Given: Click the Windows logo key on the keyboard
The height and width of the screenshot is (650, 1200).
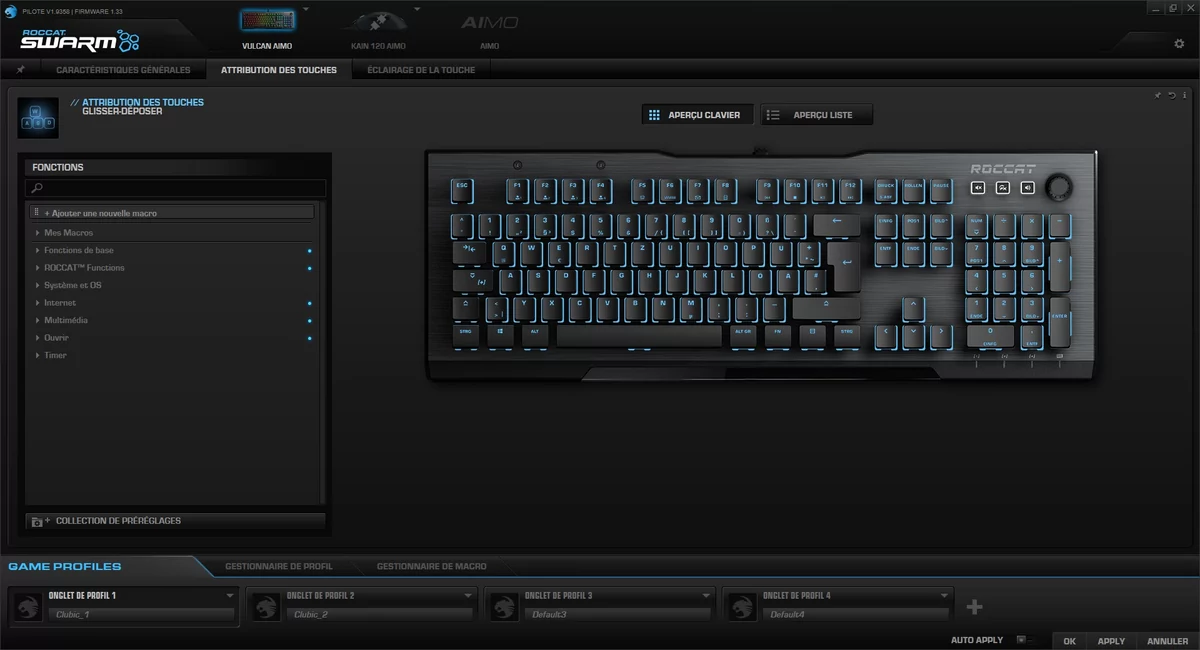Looking at the screenshot, I should 499,335.
